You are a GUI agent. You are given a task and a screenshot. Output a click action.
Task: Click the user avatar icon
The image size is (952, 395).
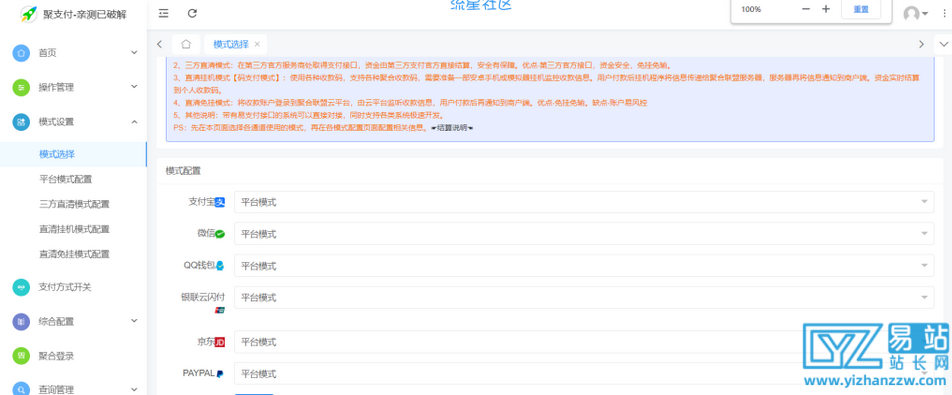point(911,13)
